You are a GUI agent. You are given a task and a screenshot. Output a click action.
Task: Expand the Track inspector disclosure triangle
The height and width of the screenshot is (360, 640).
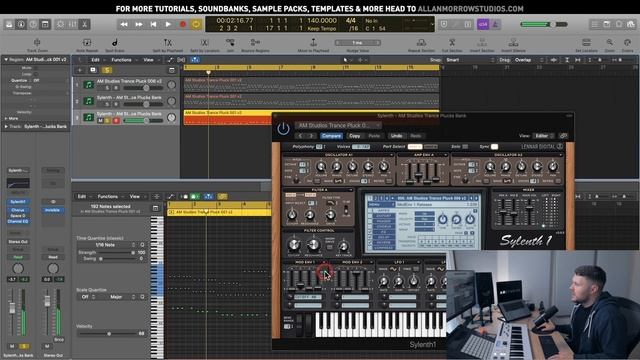click(x=6, y=127)
